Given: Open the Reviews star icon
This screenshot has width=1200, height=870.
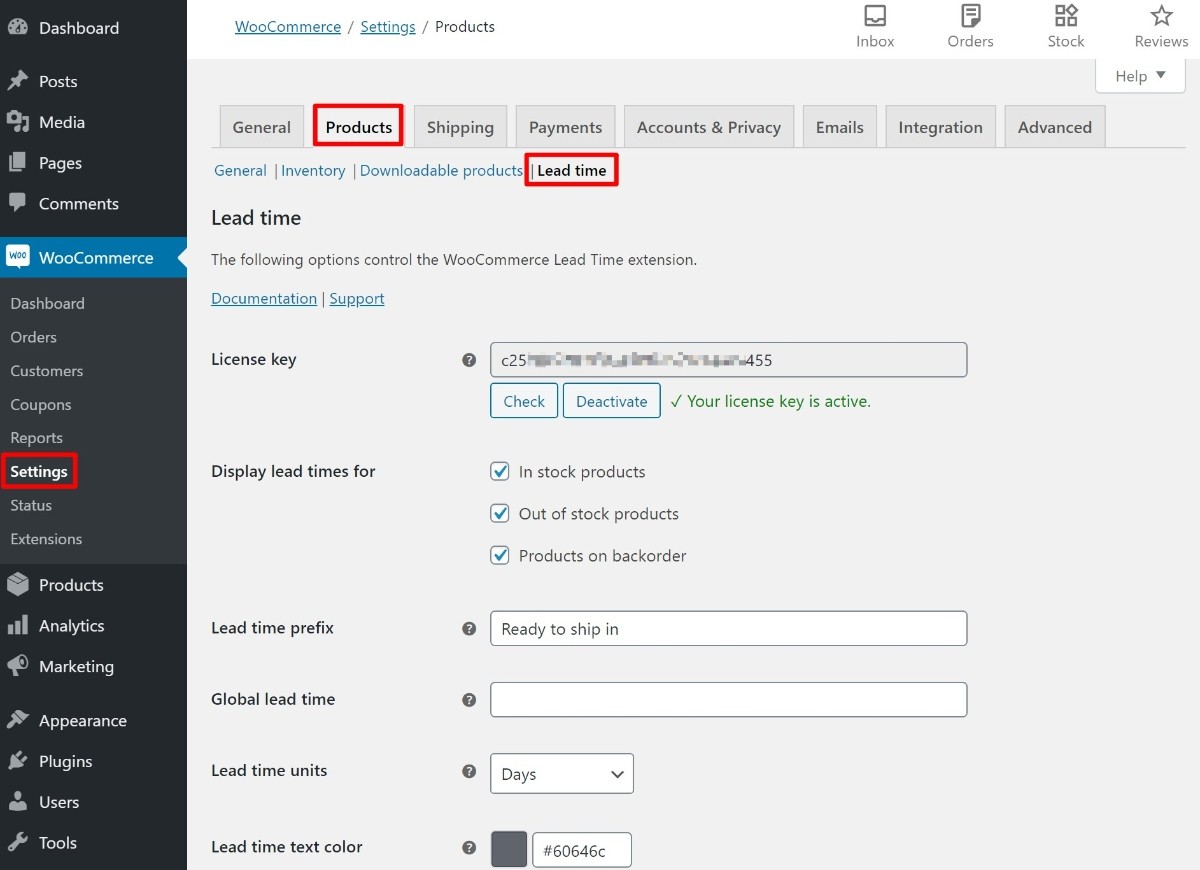Looking at the screenshot, I should coord(1161,17).
